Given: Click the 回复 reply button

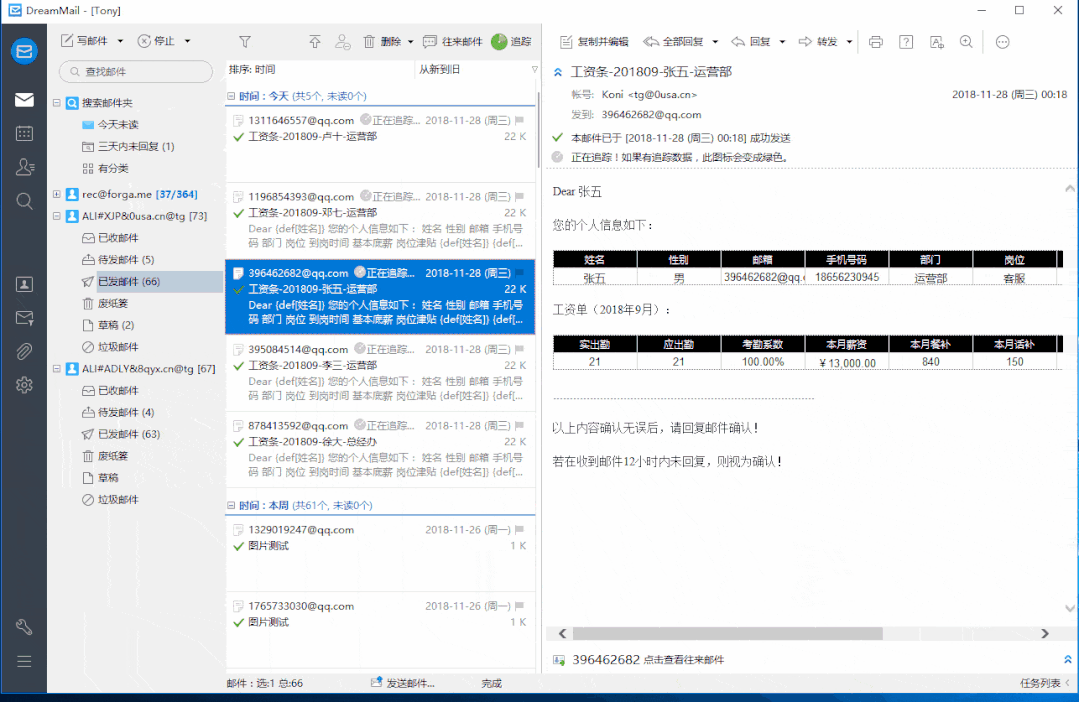Looking at the screenshot, I should (x=751, y=42).
